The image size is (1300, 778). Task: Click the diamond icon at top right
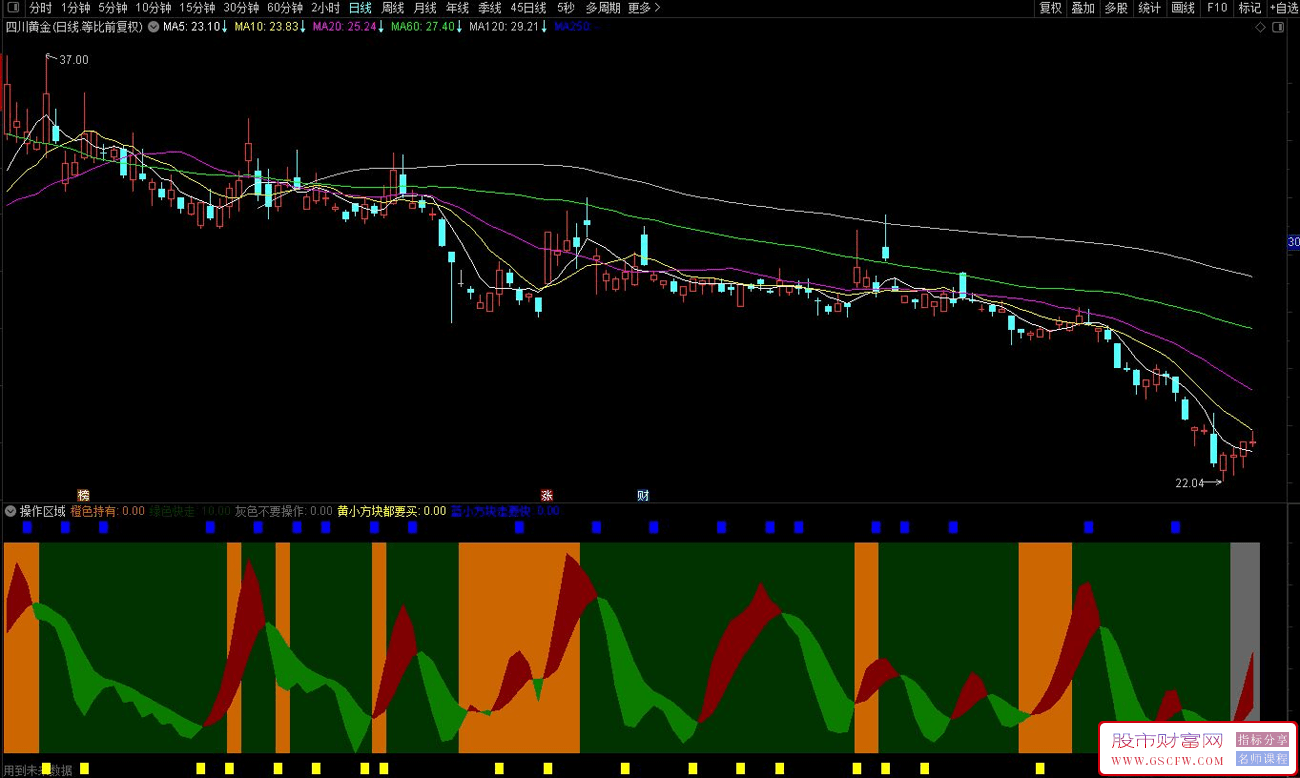point(1259,27)
